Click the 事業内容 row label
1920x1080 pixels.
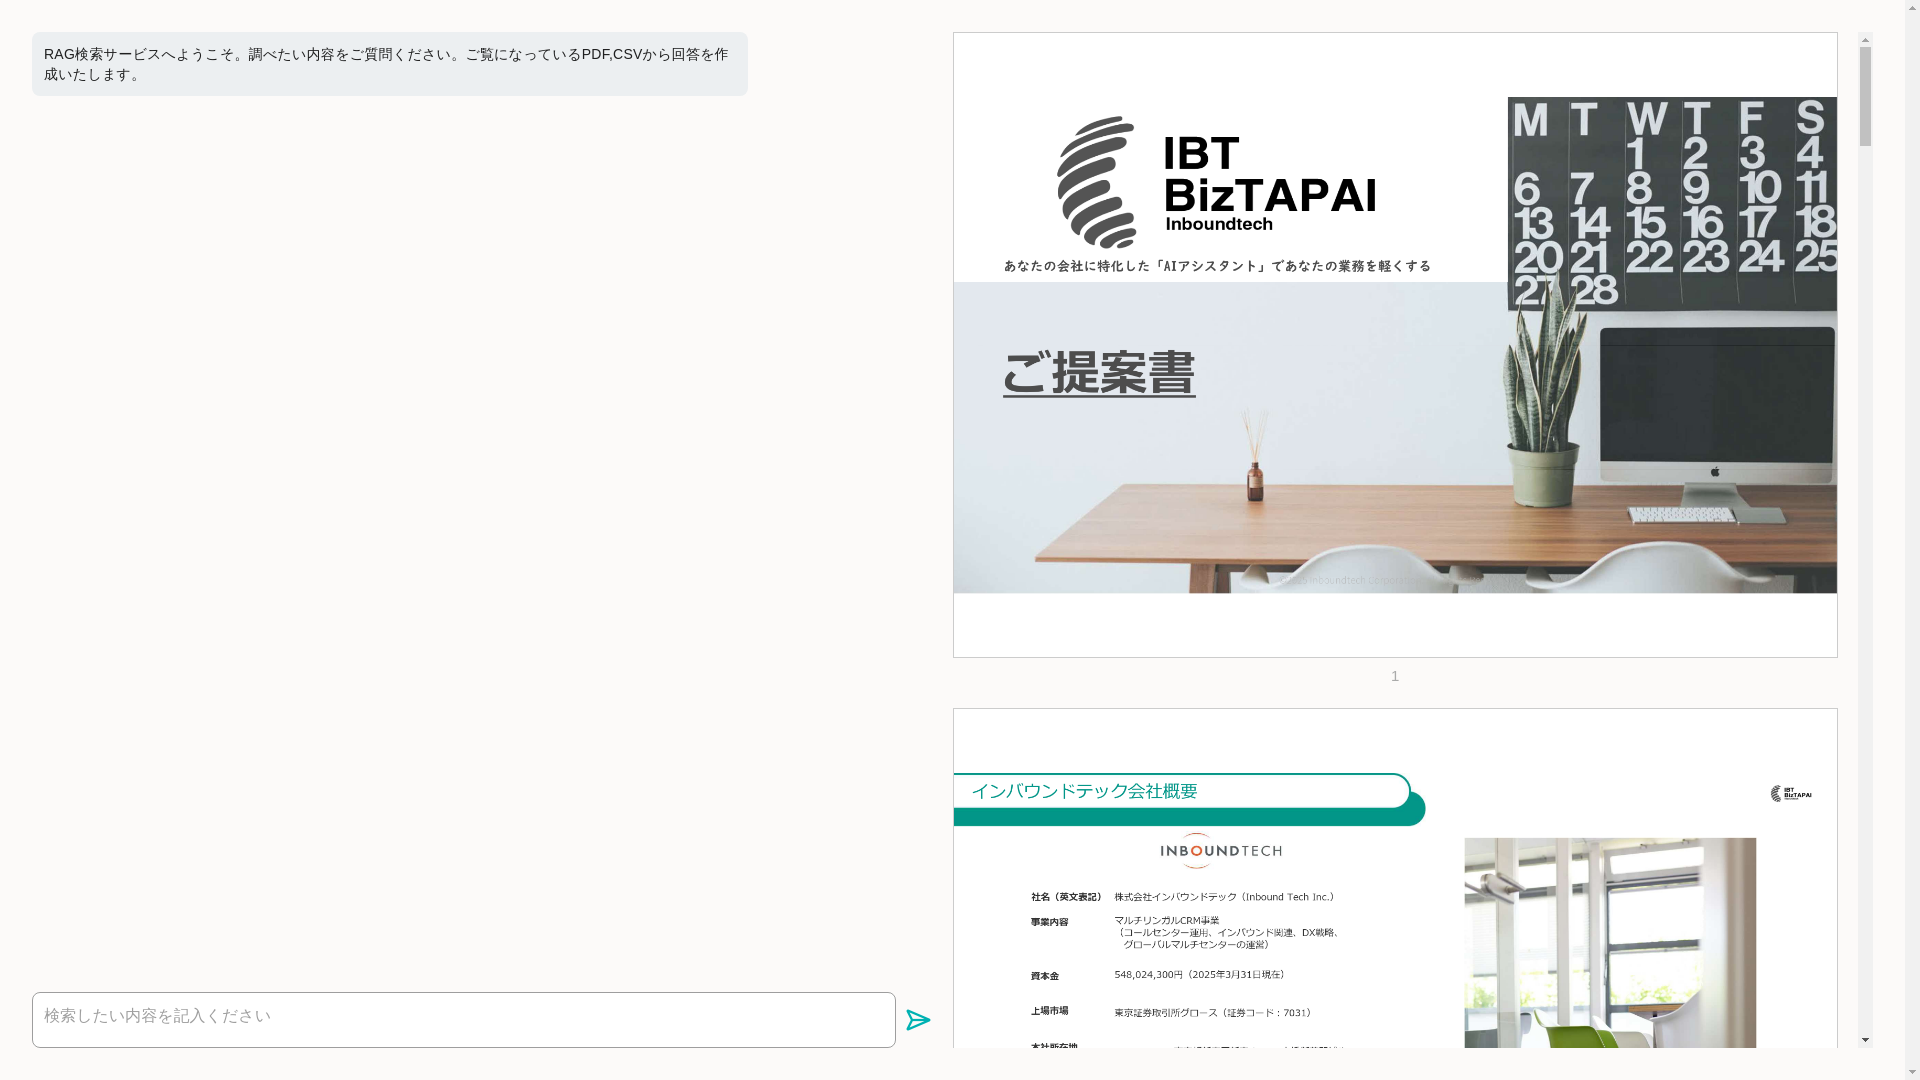[1049, 922]
